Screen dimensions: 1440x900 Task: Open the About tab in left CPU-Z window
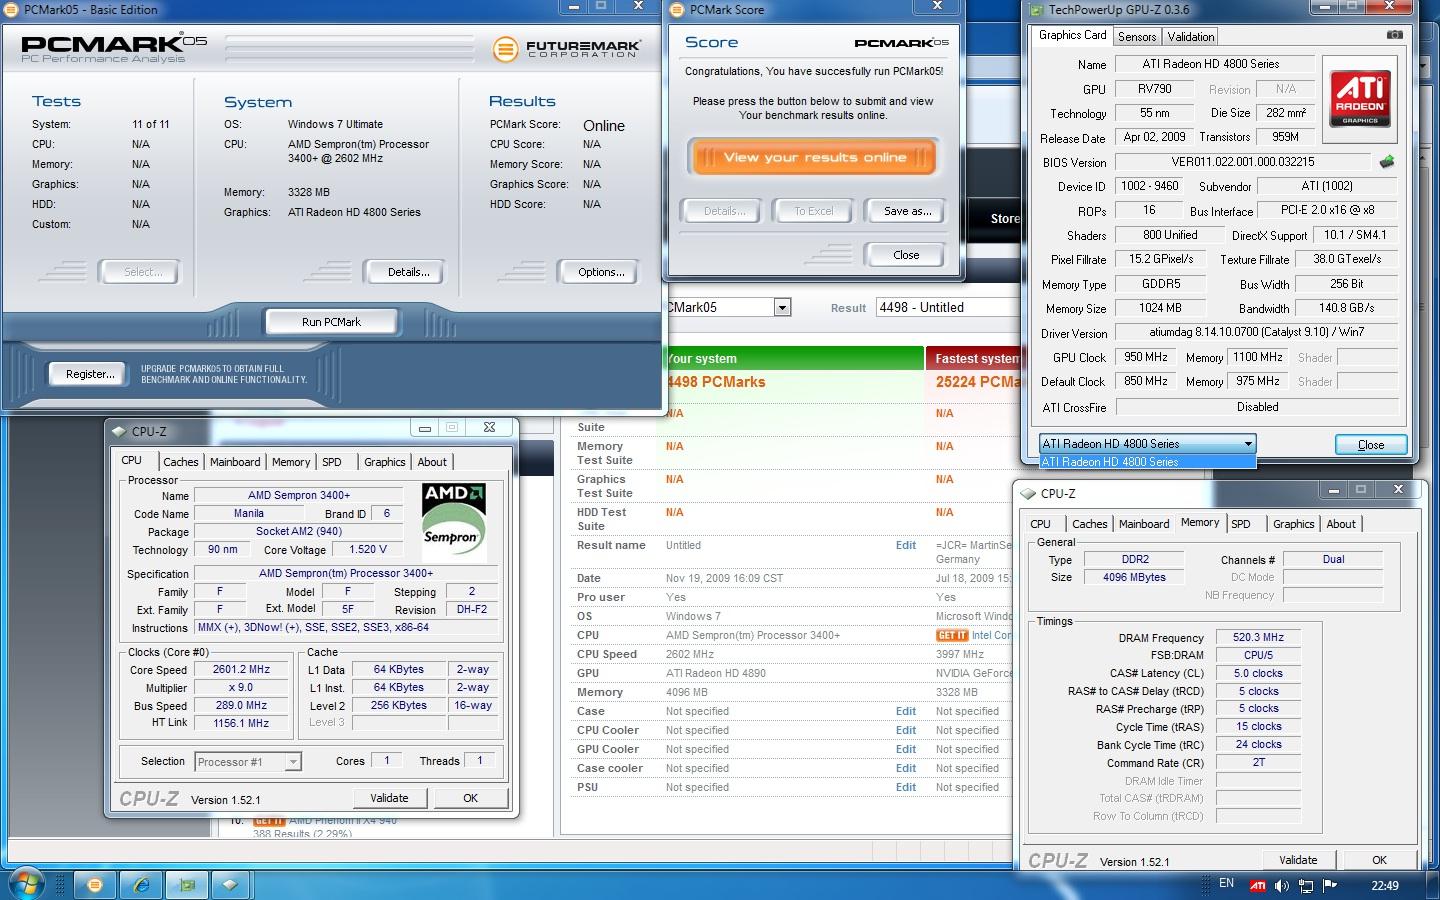(x=432, y=462)
